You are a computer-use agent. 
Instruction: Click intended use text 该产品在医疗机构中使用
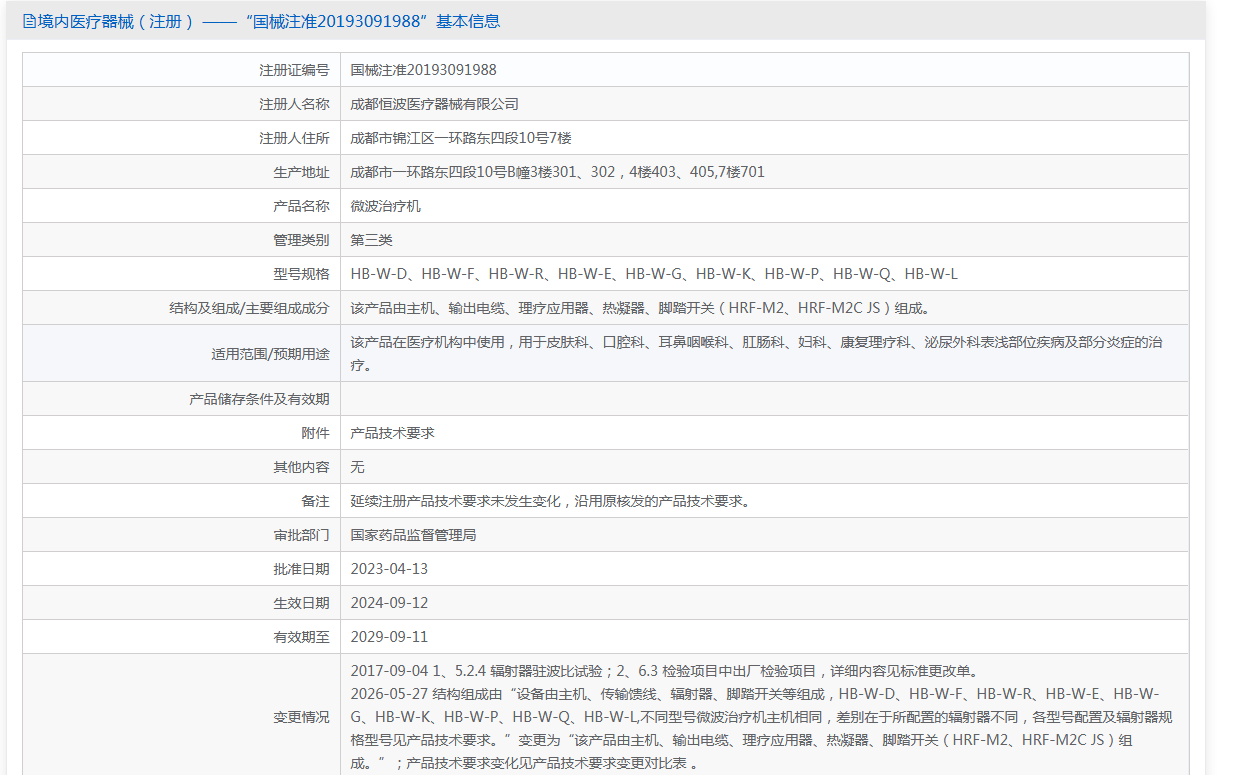(x=756, y=353)
